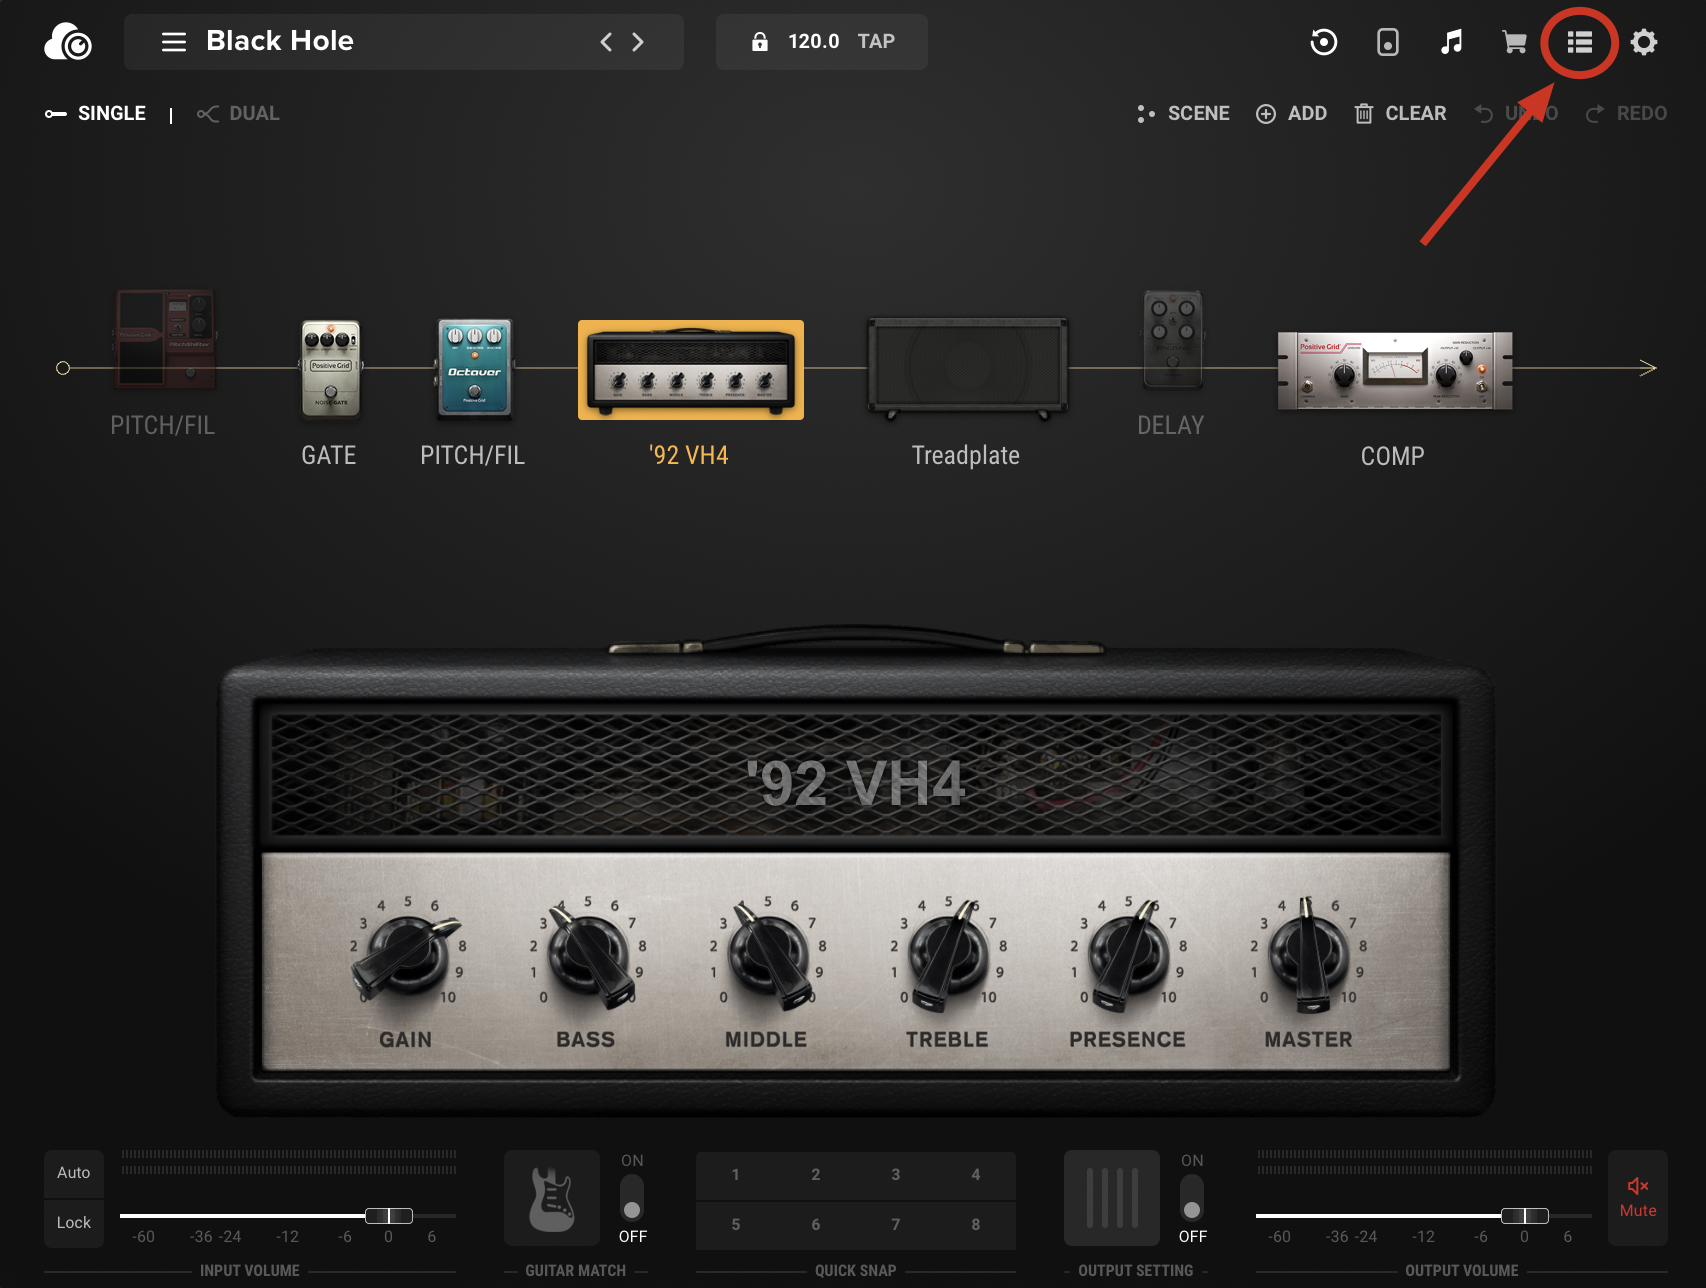Open Guitar Match guitar icon
Screen dimensions: 1706x1288
coord(552,1198)
